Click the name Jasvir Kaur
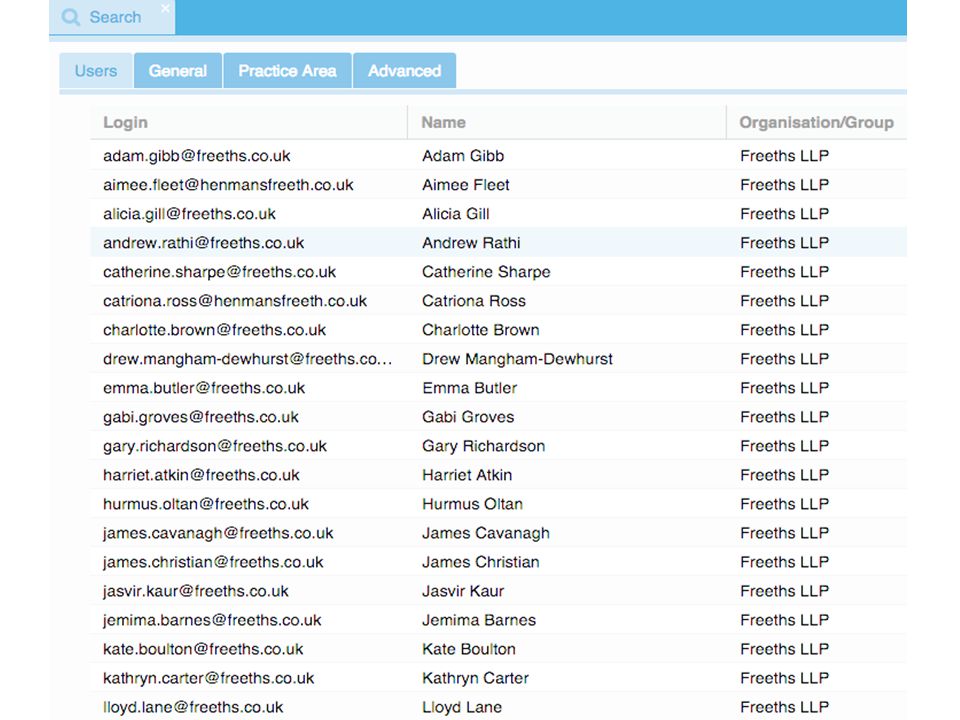The width and height of the screenshot is (960, 720). pos(463,591)
